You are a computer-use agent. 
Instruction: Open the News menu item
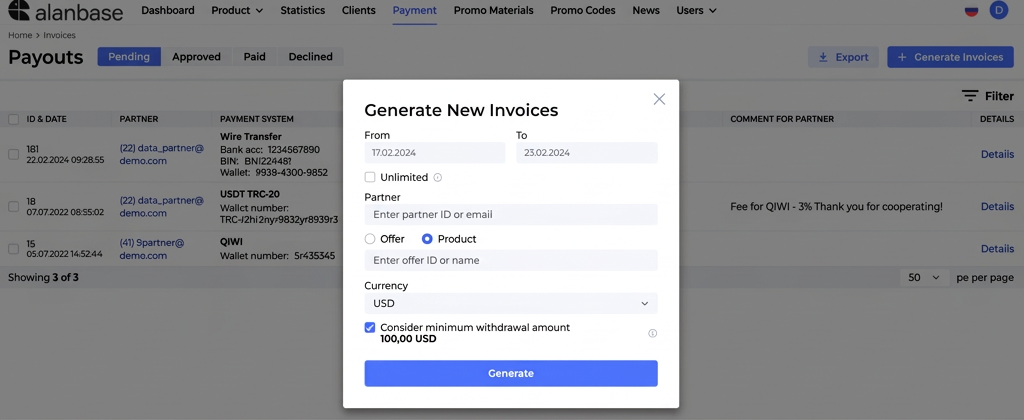coord(646,10)
